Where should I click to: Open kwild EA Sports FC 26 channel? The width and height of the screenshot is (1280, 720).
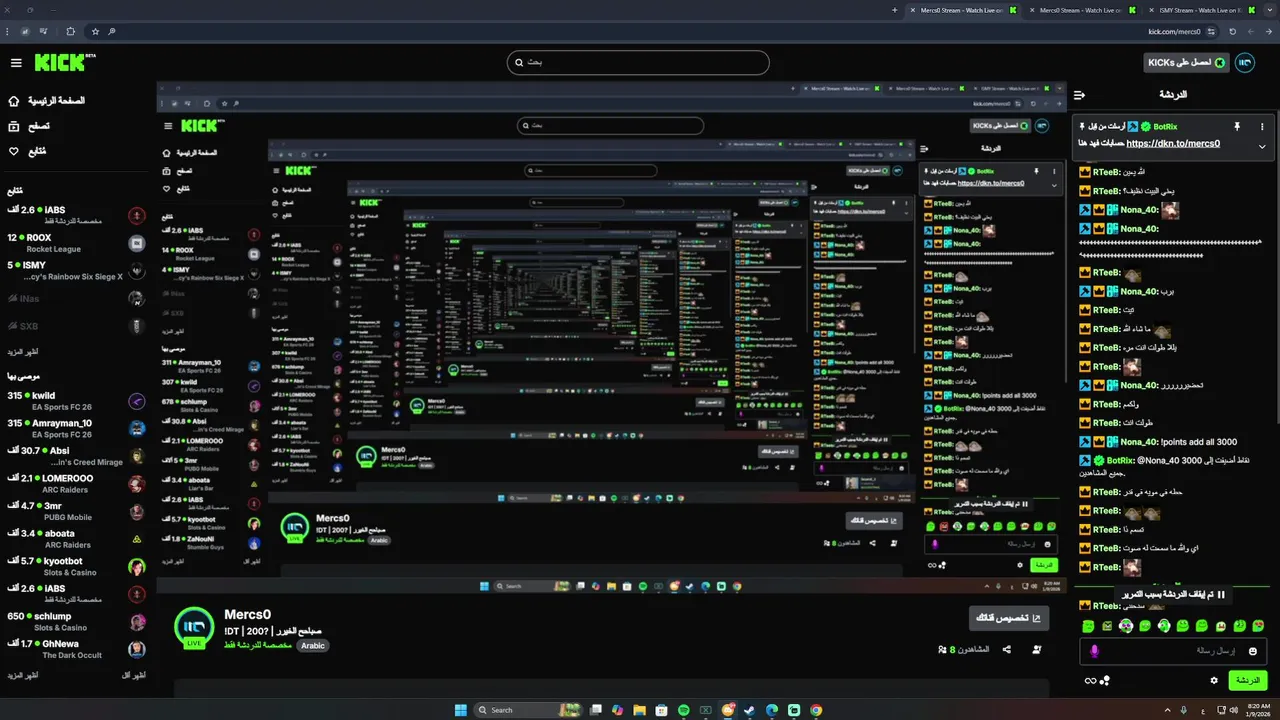[75, 401]
